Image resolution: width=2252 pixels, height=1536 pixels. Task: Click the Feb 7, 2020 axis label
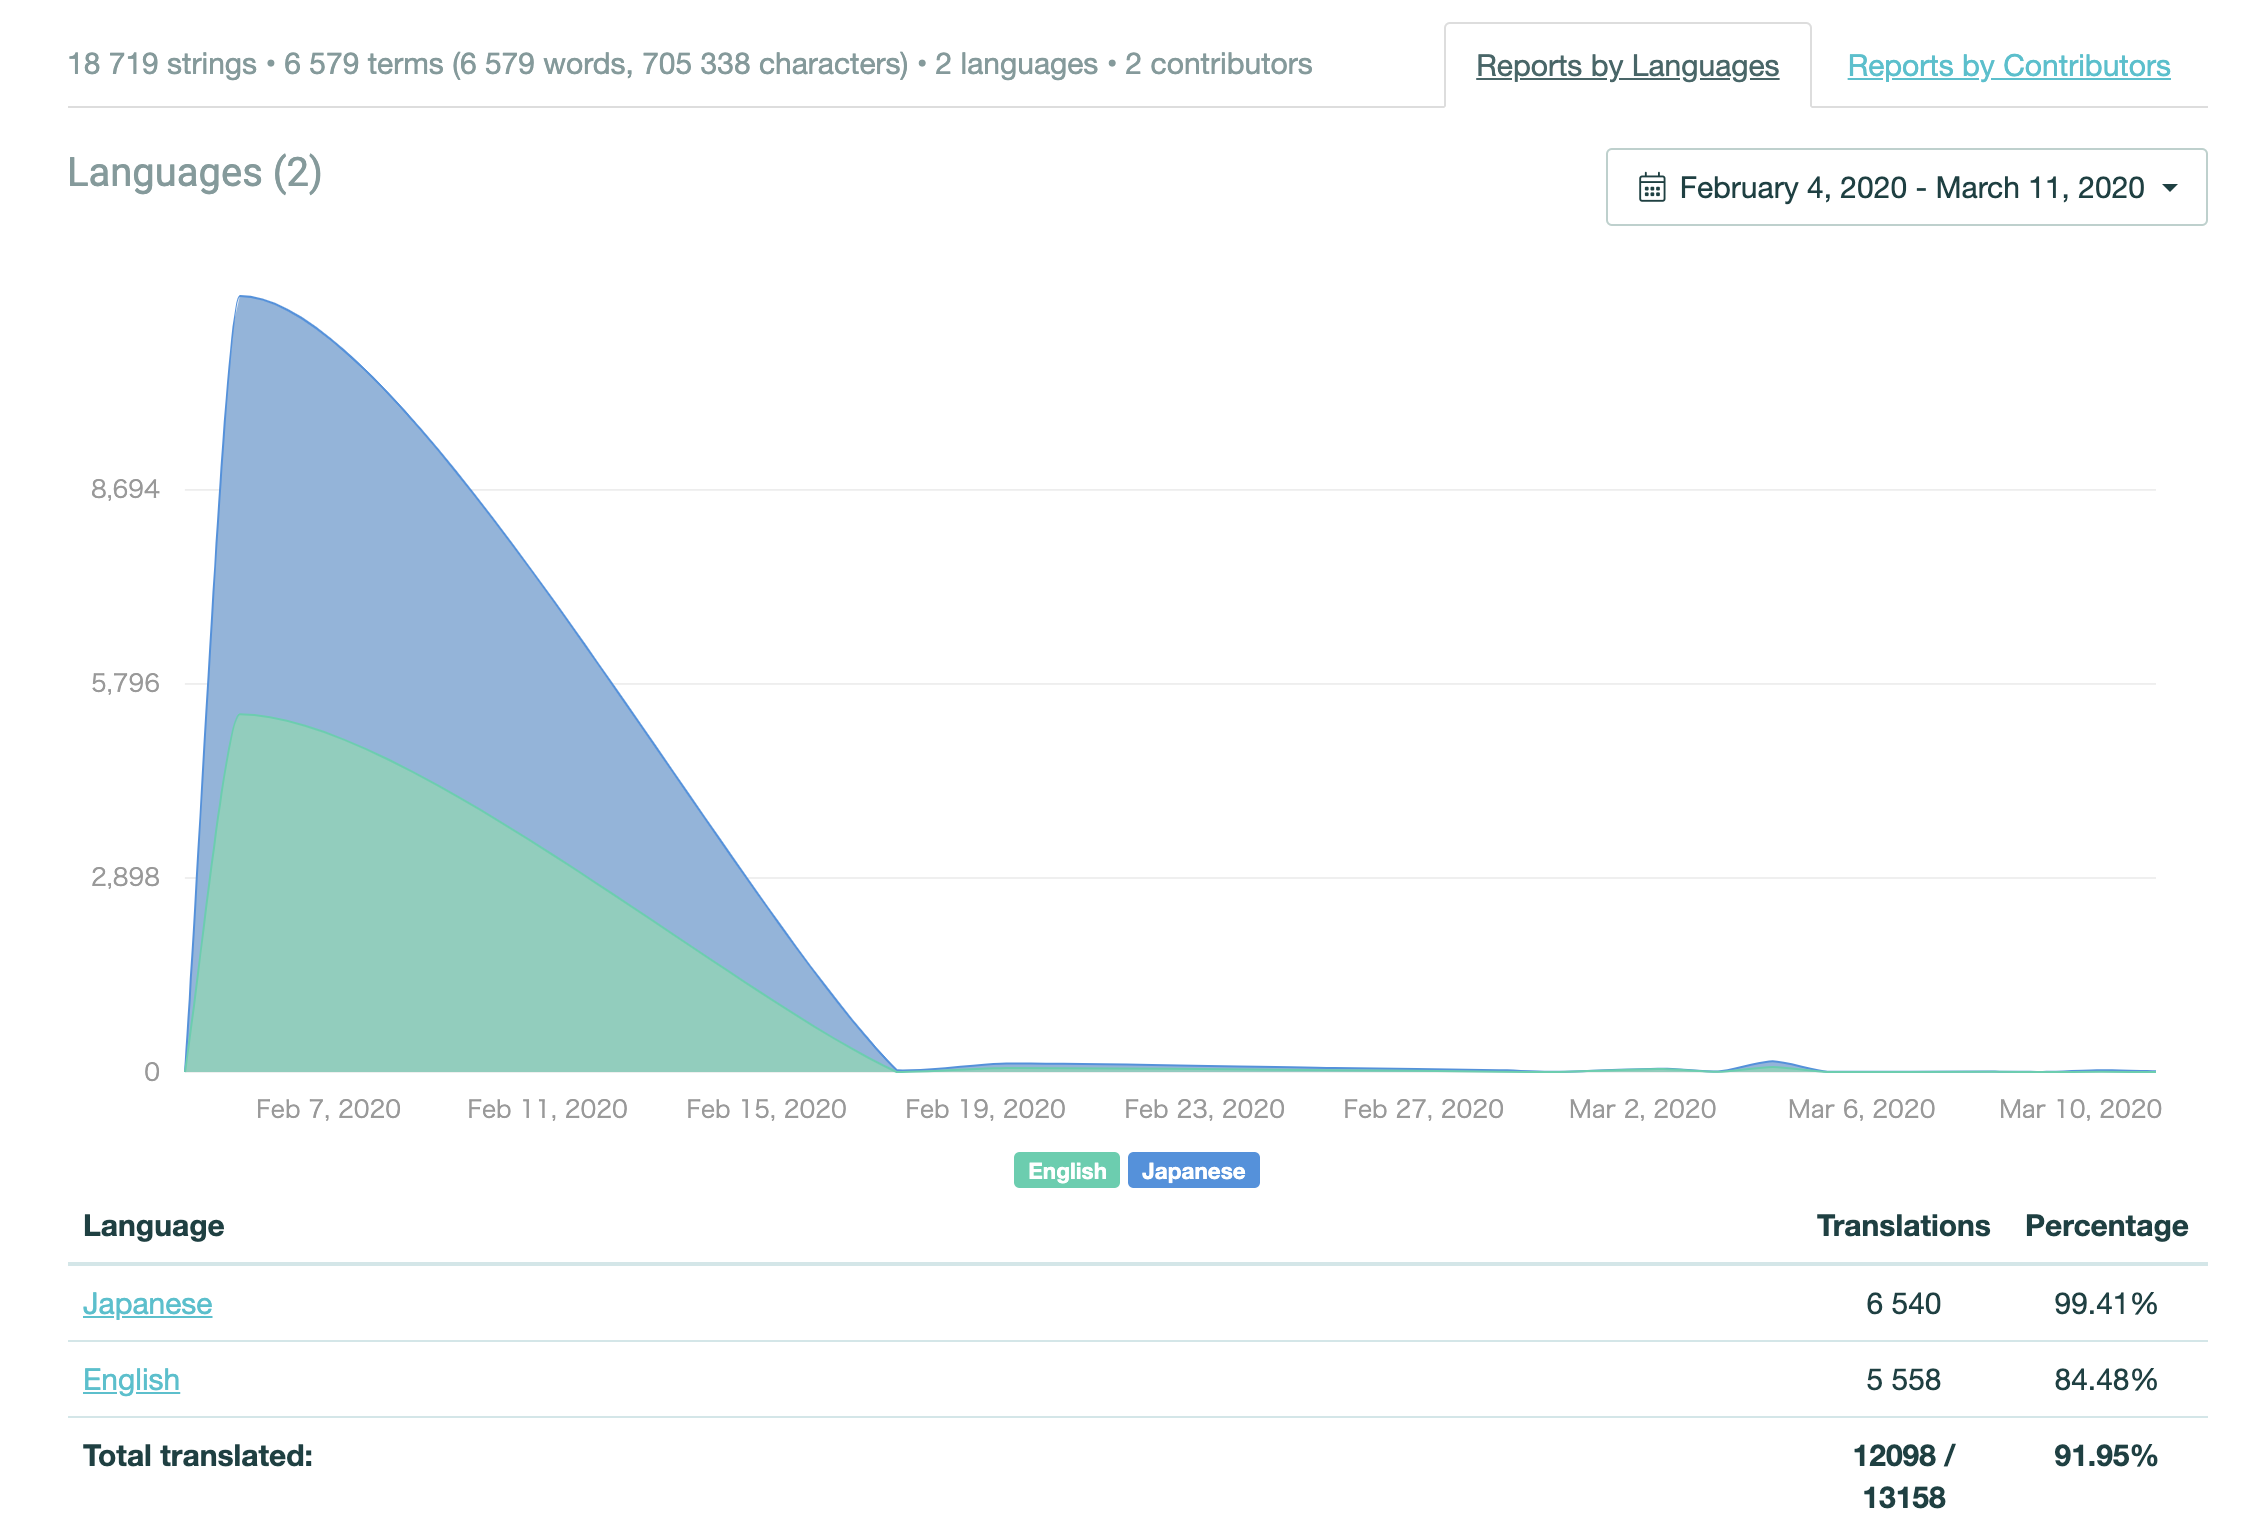pos(328,1109)
